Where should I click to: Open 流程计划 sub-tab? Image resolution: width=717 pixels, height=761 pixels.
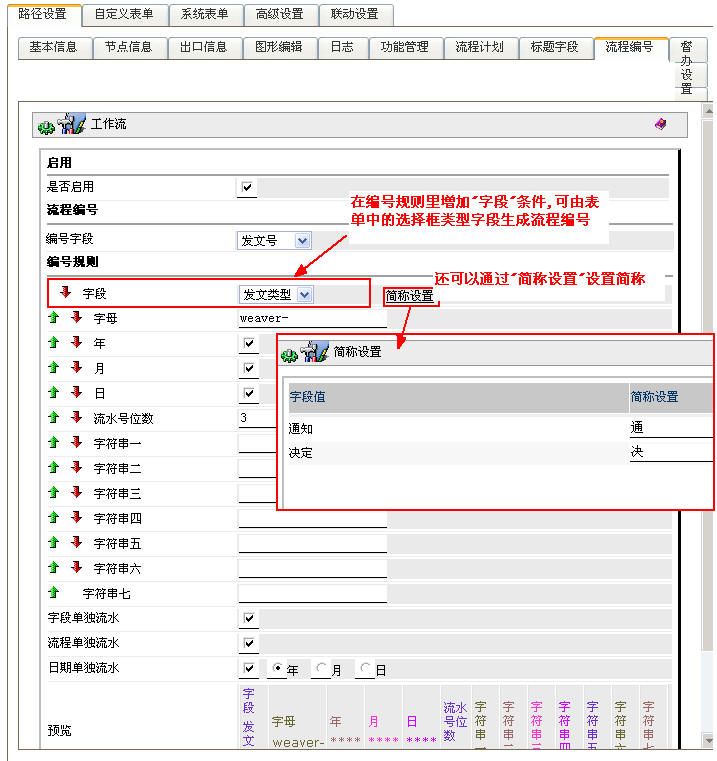[x=480, y=47]
